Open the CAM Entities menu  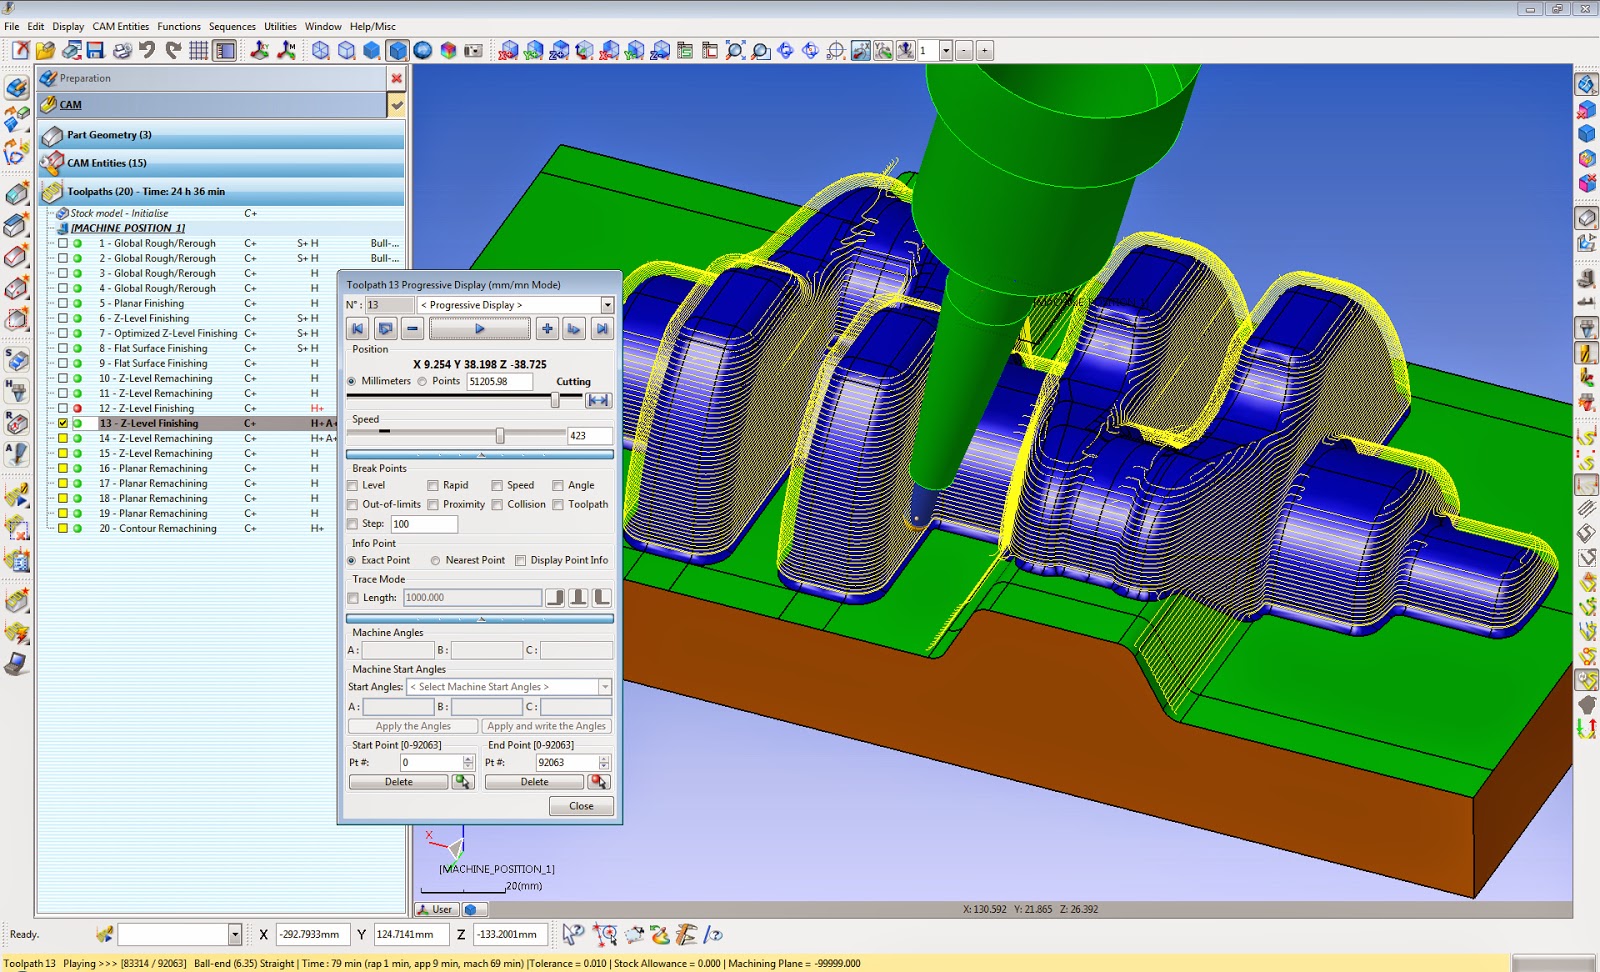(x=119, y=26)
